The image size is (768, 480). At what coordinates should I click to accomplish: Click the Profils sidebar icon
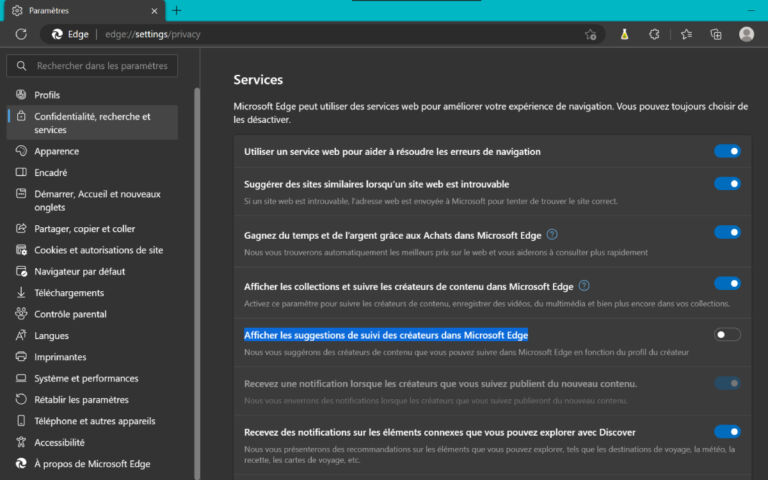click(x=21, y=95)
